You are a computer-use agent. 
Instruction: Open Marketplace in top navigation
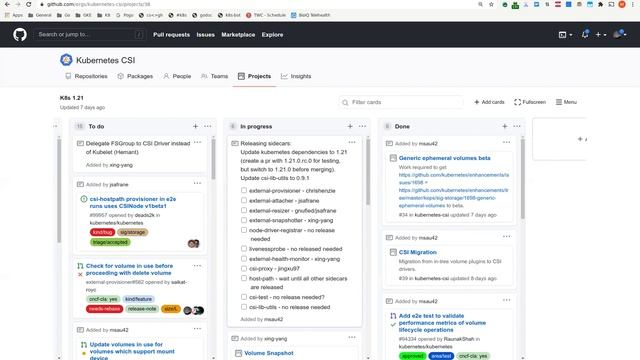point(238,35)
